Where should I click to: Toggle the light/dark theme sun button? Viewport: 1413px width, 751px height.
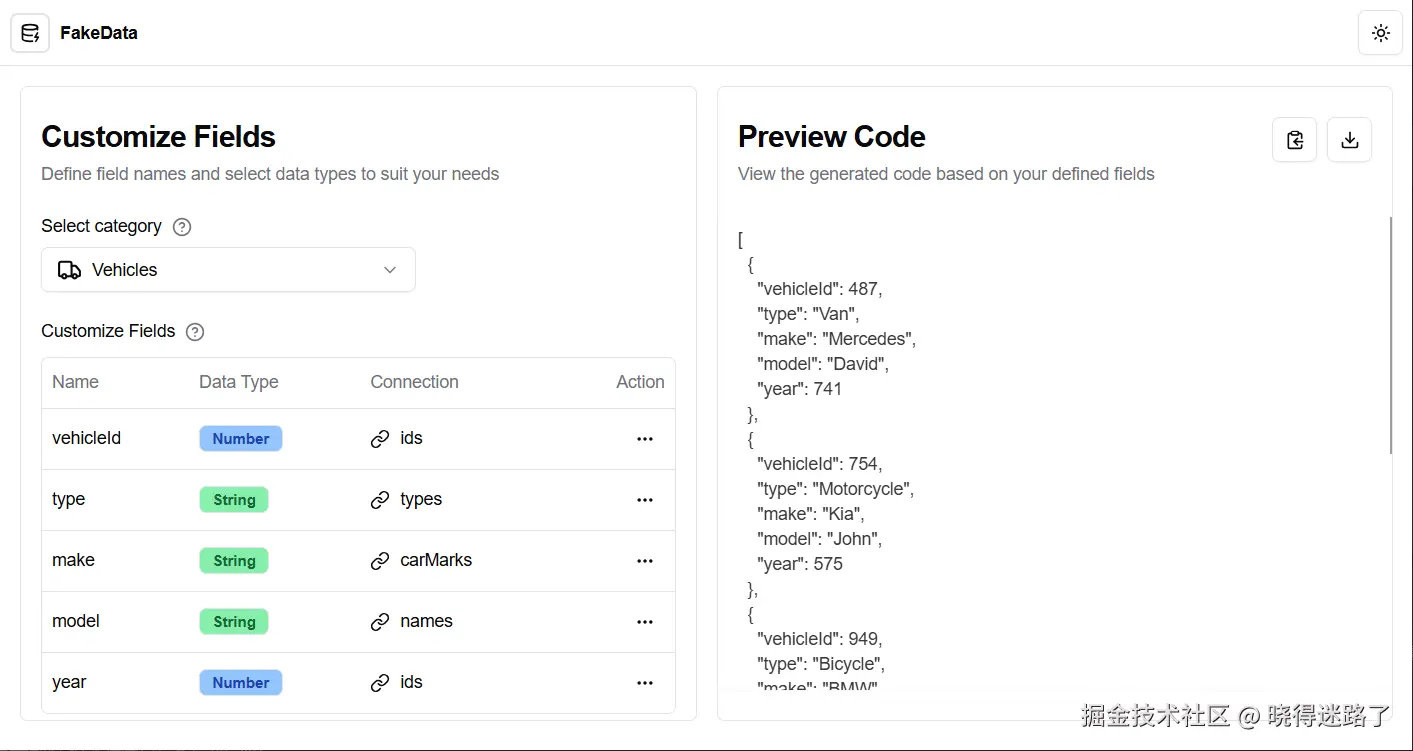point(1380,33)
